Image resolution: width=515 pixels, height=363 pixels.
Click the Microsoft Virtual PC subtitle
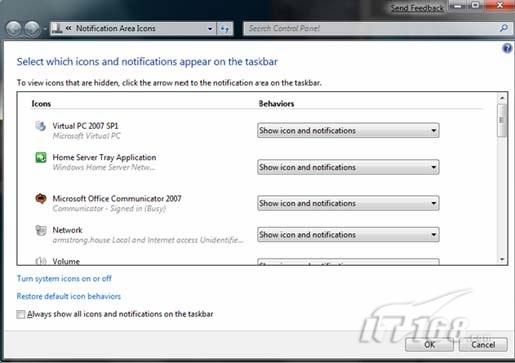(x=87, y=136)
